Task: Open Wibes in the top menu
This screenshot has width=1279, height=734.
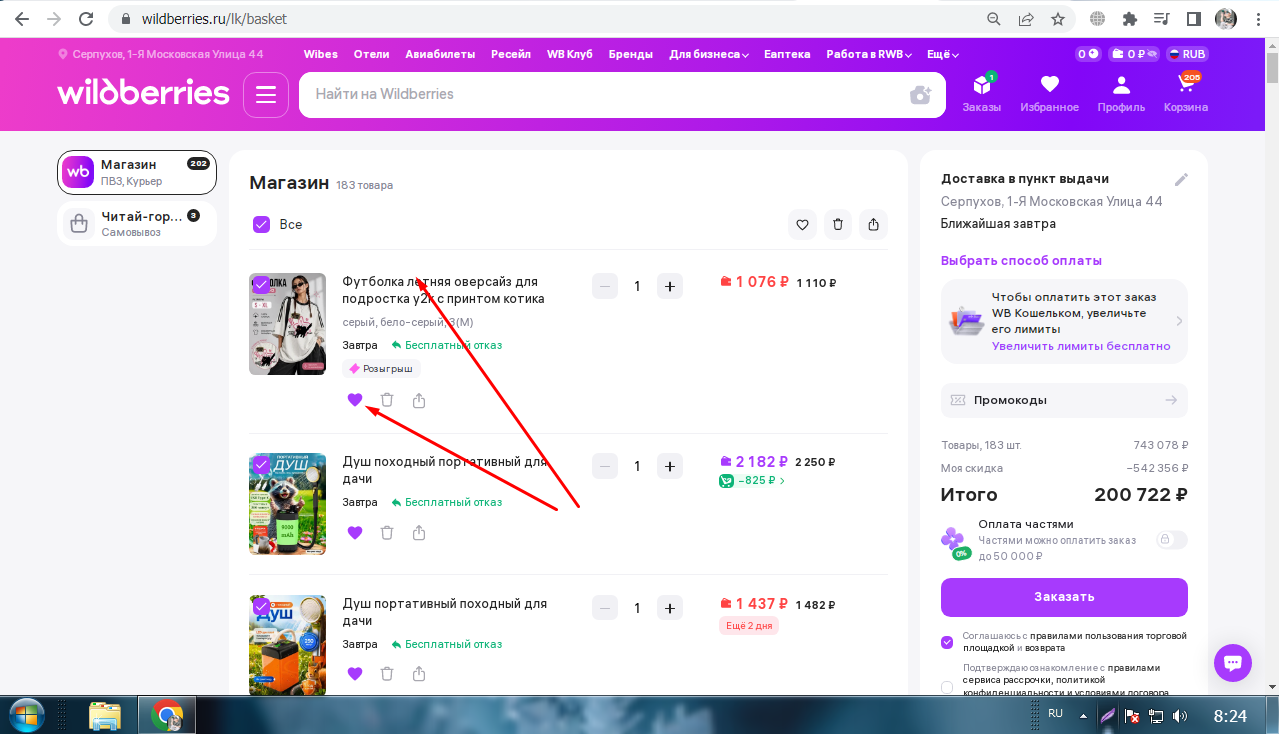Action: [x=321, y=54]
